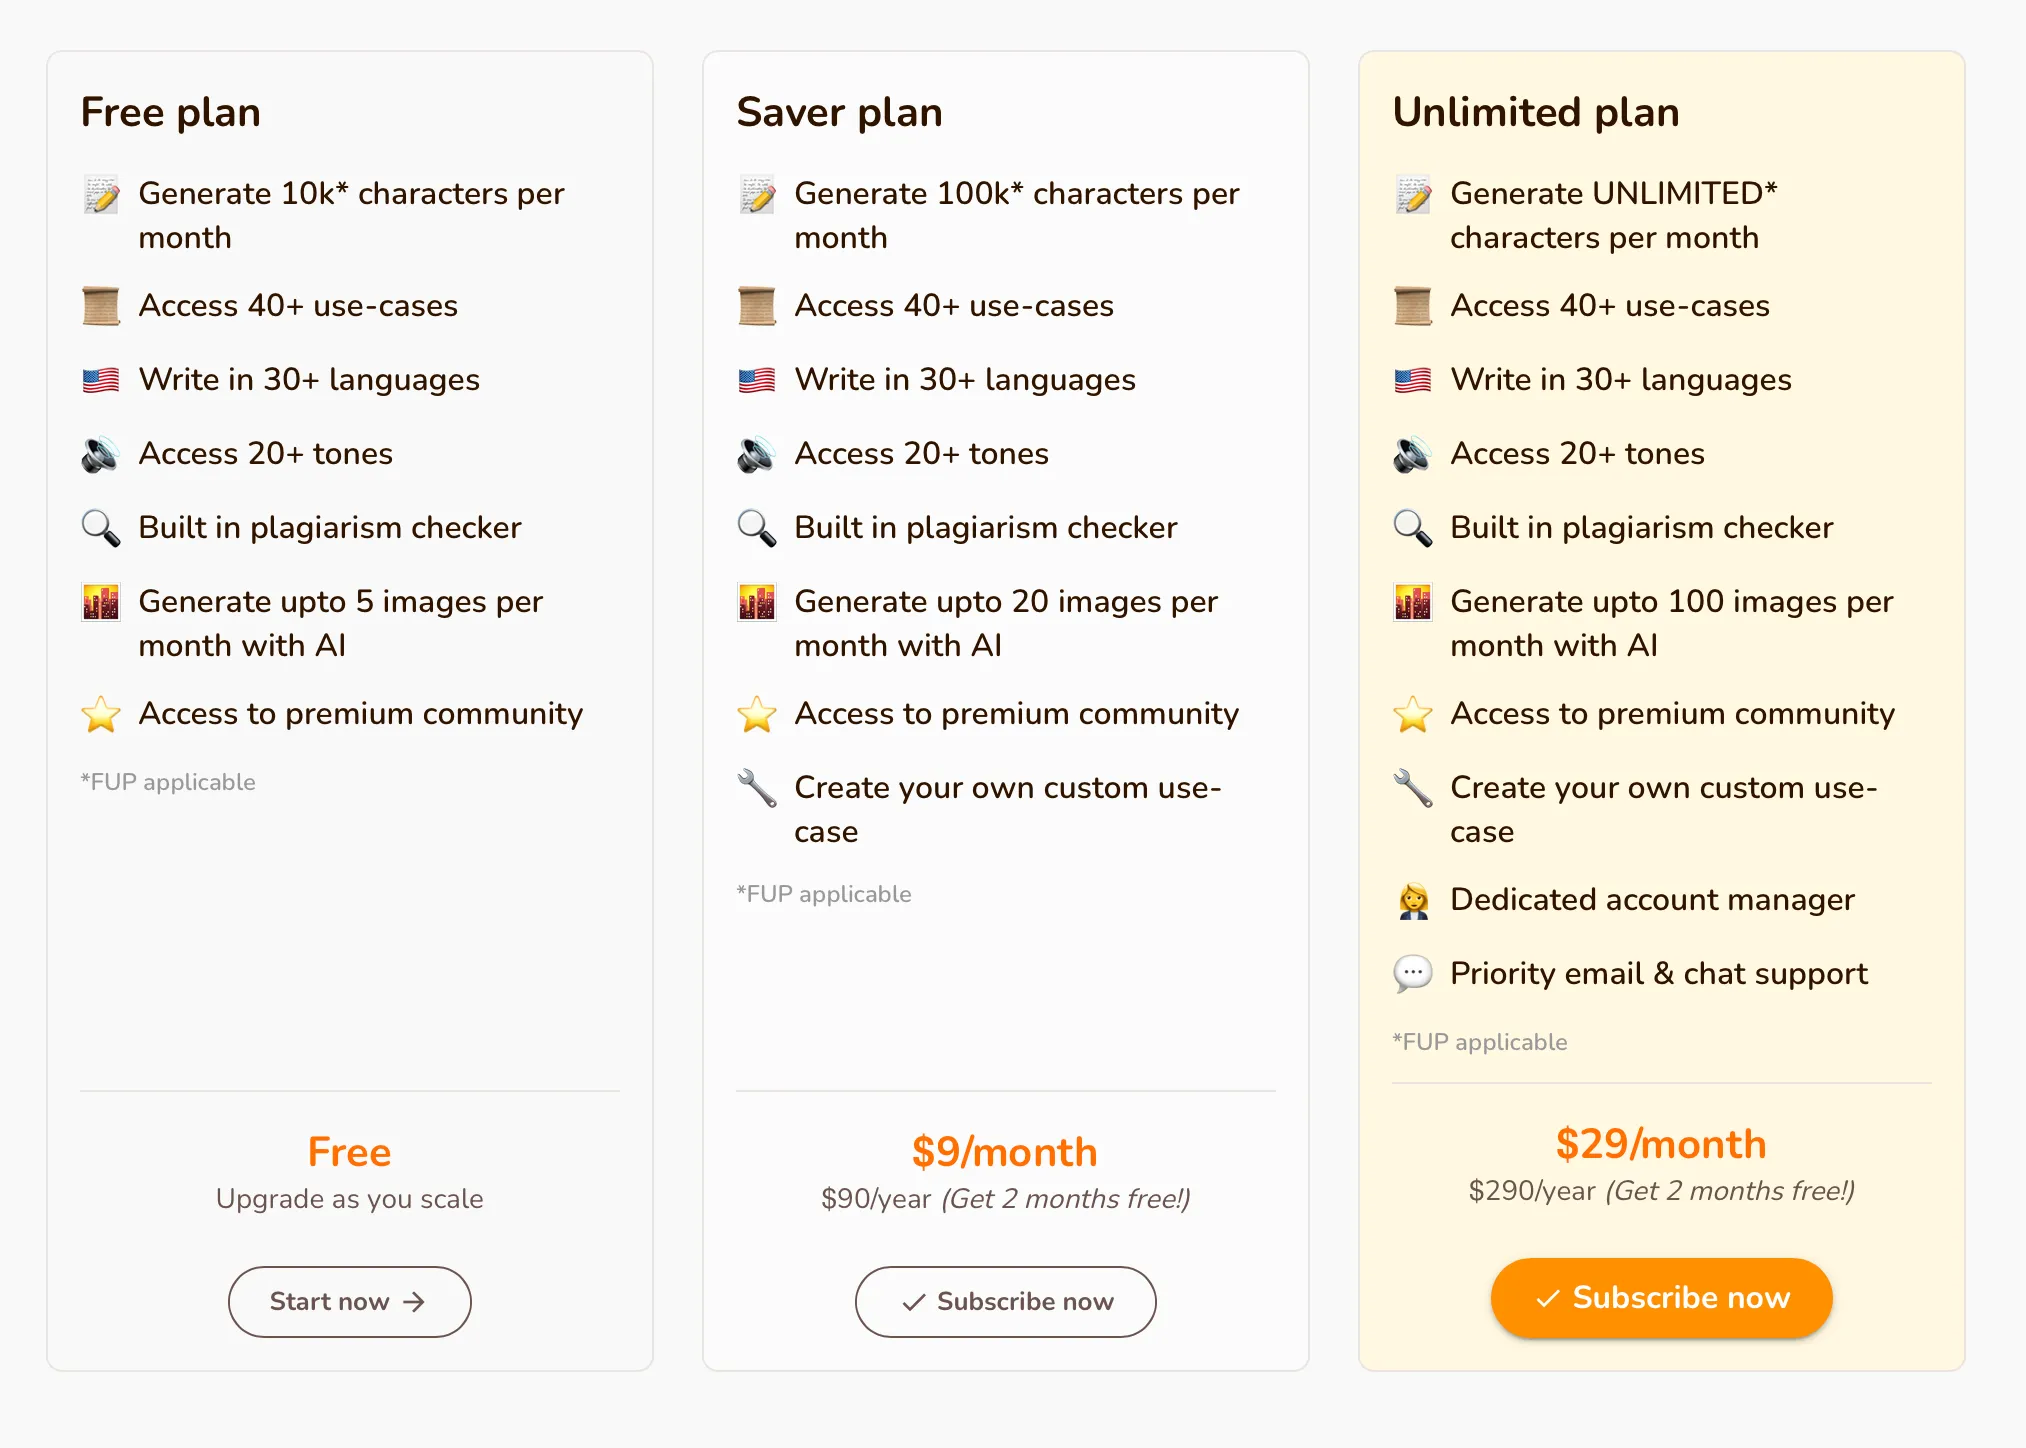The width and height of the screenshot is (2026, 1448).
Task: Click the magnifying glass icon in Saver plan
Action: pos(757,528)
